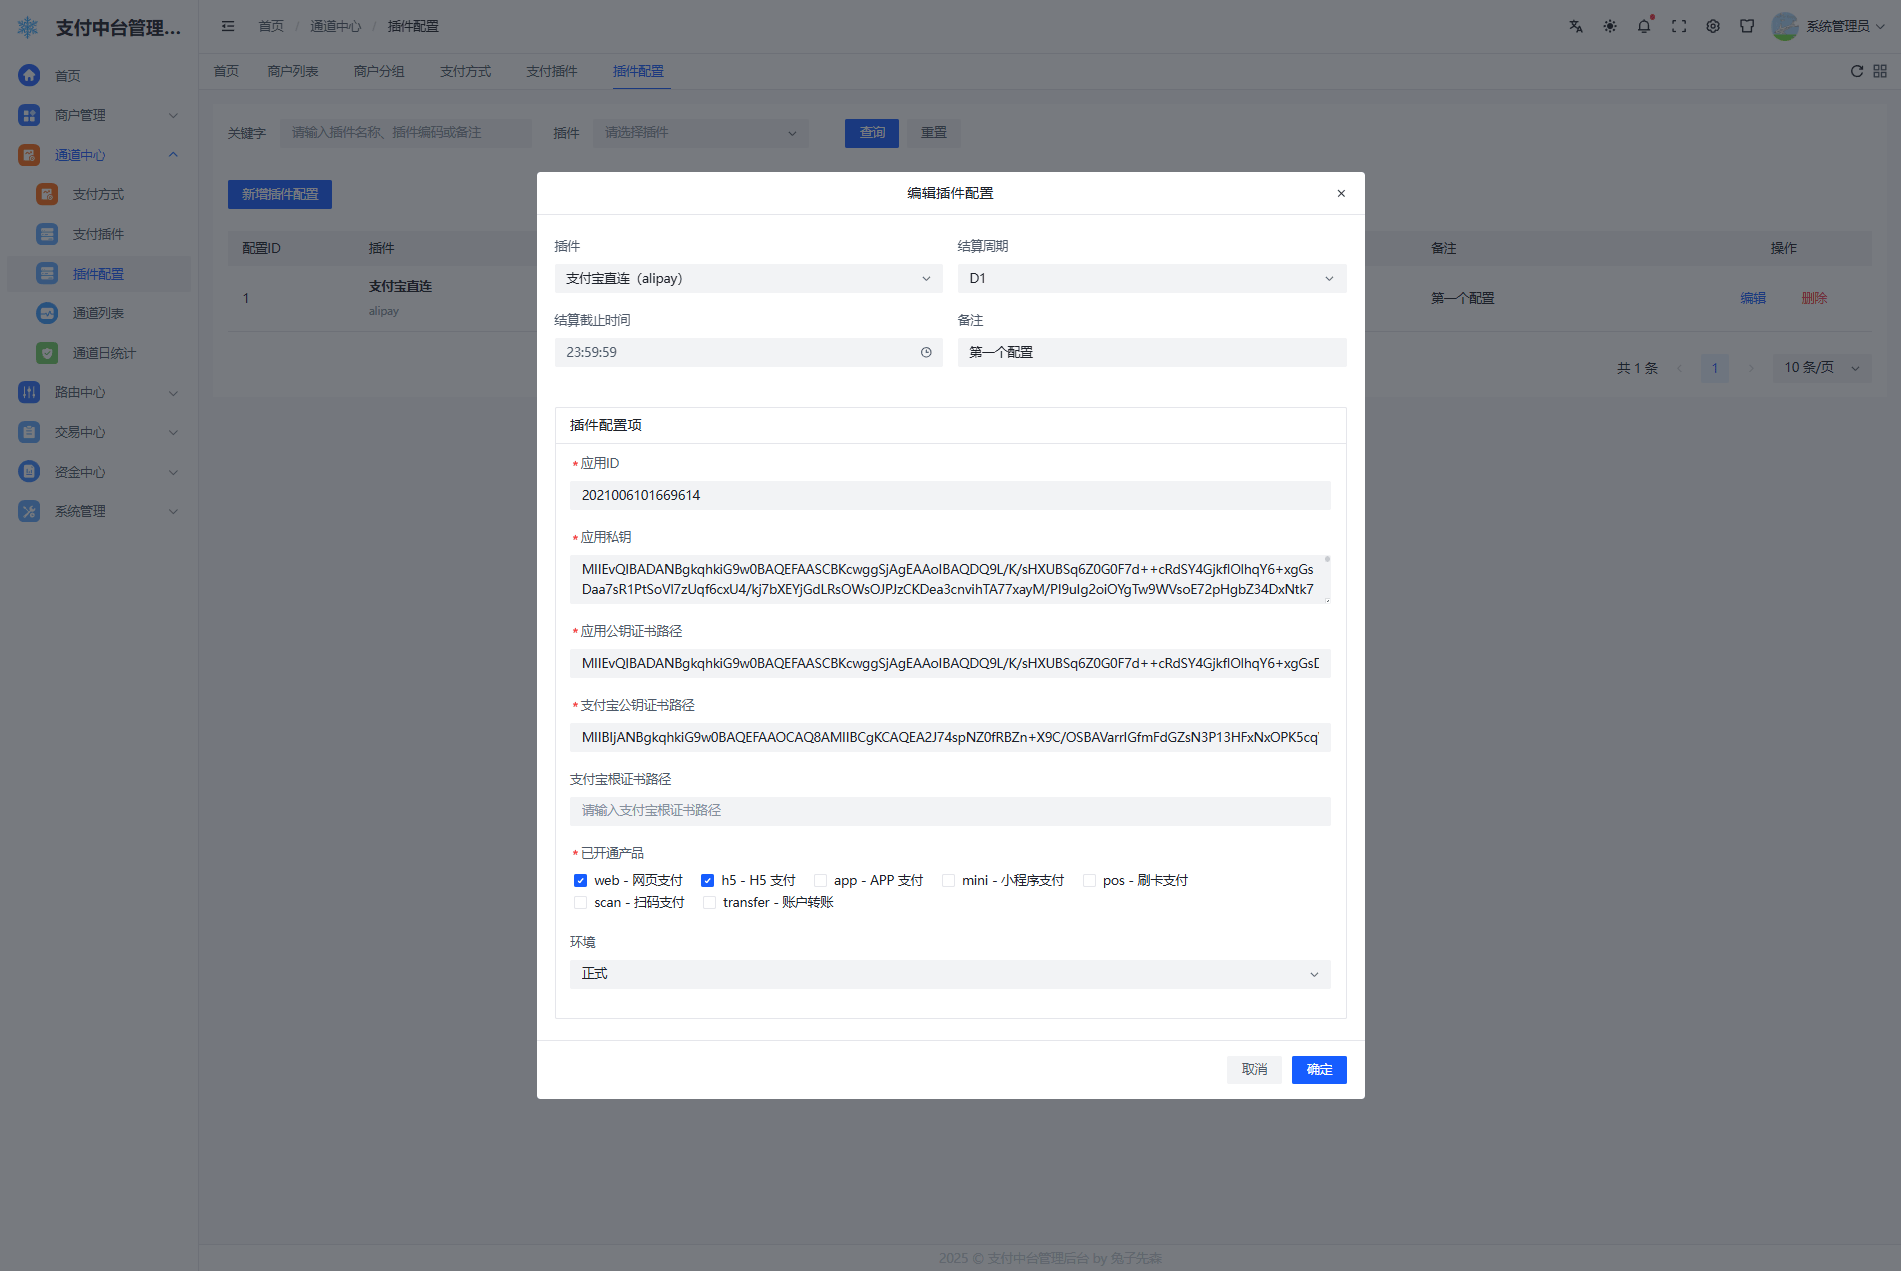Click the clock icon in settlement time field

926,352
